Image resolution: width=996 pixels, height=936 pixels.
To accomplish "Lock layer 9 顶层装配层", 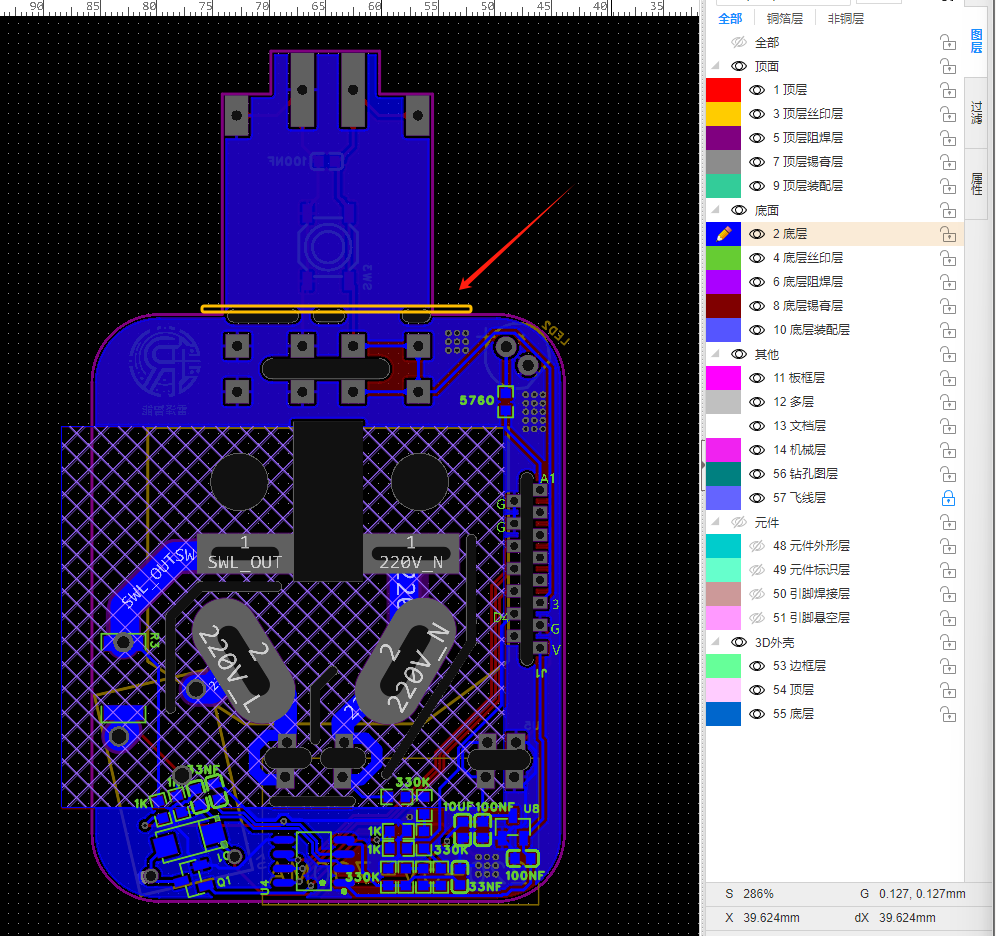I will 948,187.
